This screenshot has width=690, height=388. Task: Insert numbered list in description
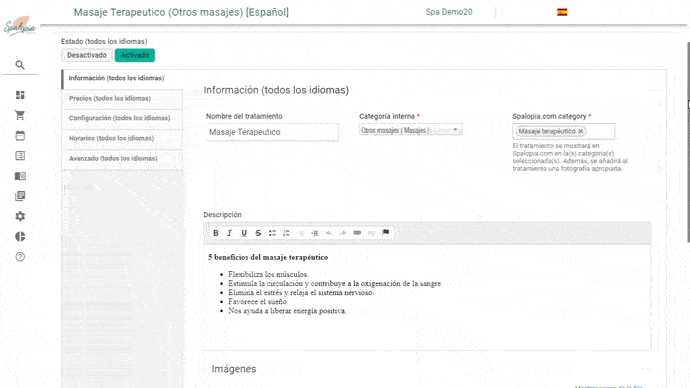point(286,233)
